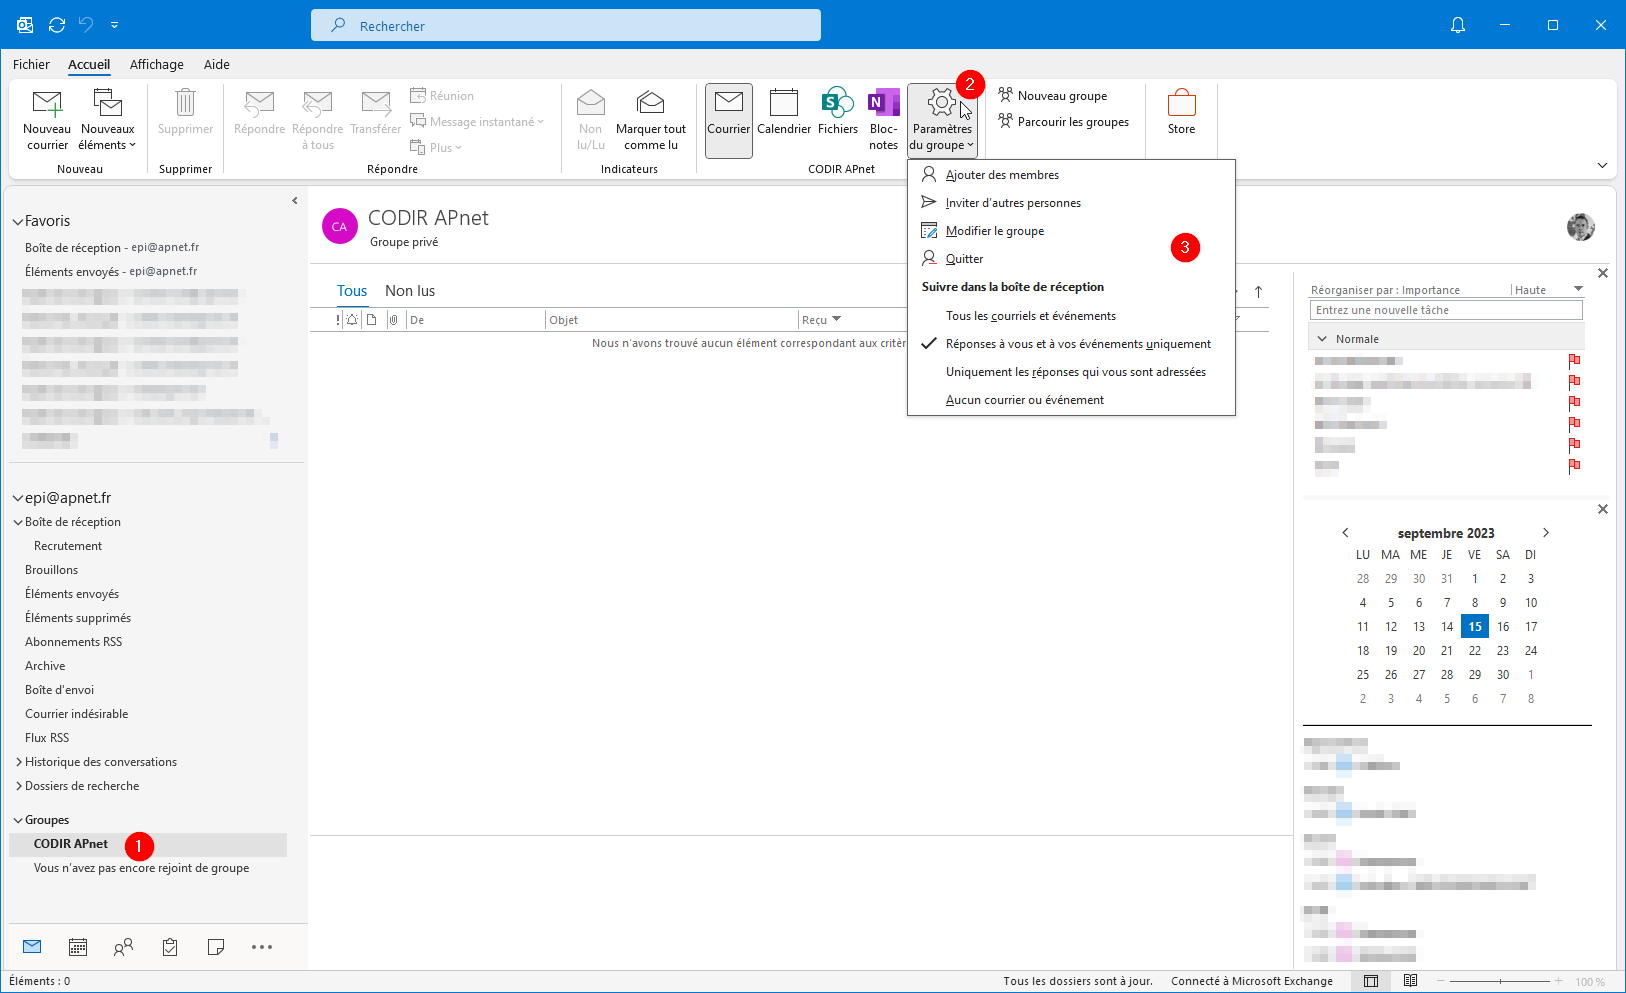Switch to Calendar view icon
1626x993 pixels.
[78, 947]
